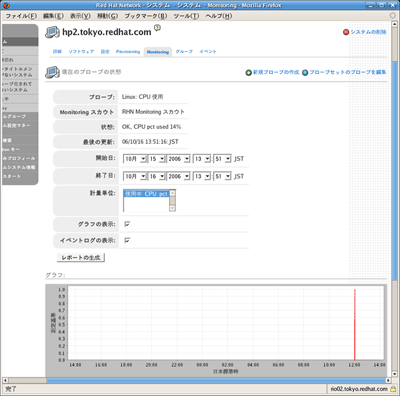Viewport: 400px width, 396px height.
Task: Toggle the graph display checkbox
Action: point(127,224)
